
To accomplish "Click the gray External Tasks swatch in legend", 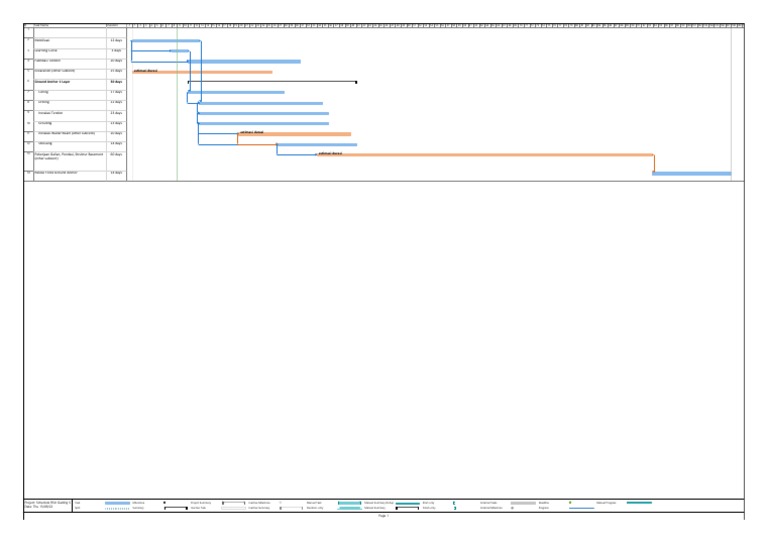I will pyautogui.click(x=523, y=503).
